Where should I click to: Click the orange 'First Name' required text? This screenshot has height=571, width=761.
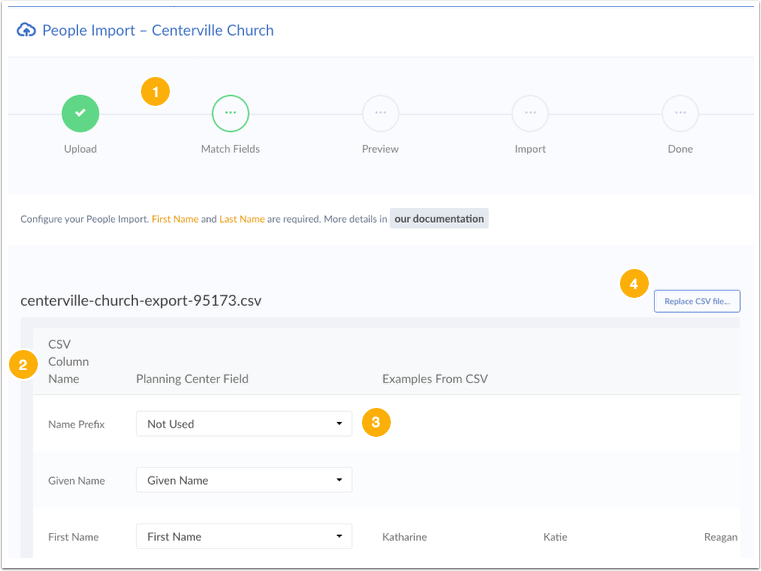coord(175,219)
